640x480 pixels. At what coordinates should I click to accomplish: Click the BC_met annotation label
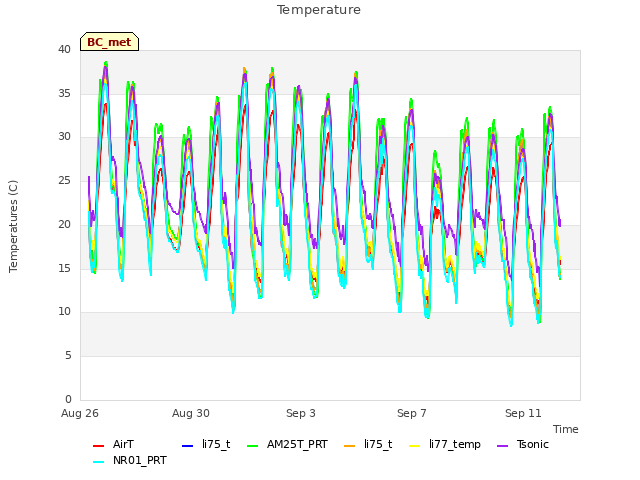[109, 42]
